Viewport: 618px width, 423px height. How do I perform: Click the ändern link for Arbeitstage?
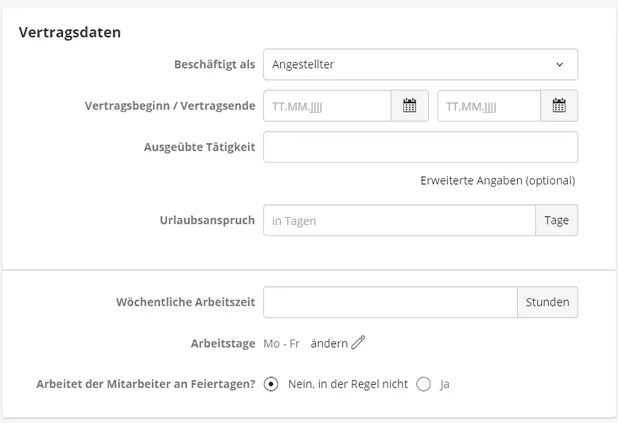click(x=329, y=343)
